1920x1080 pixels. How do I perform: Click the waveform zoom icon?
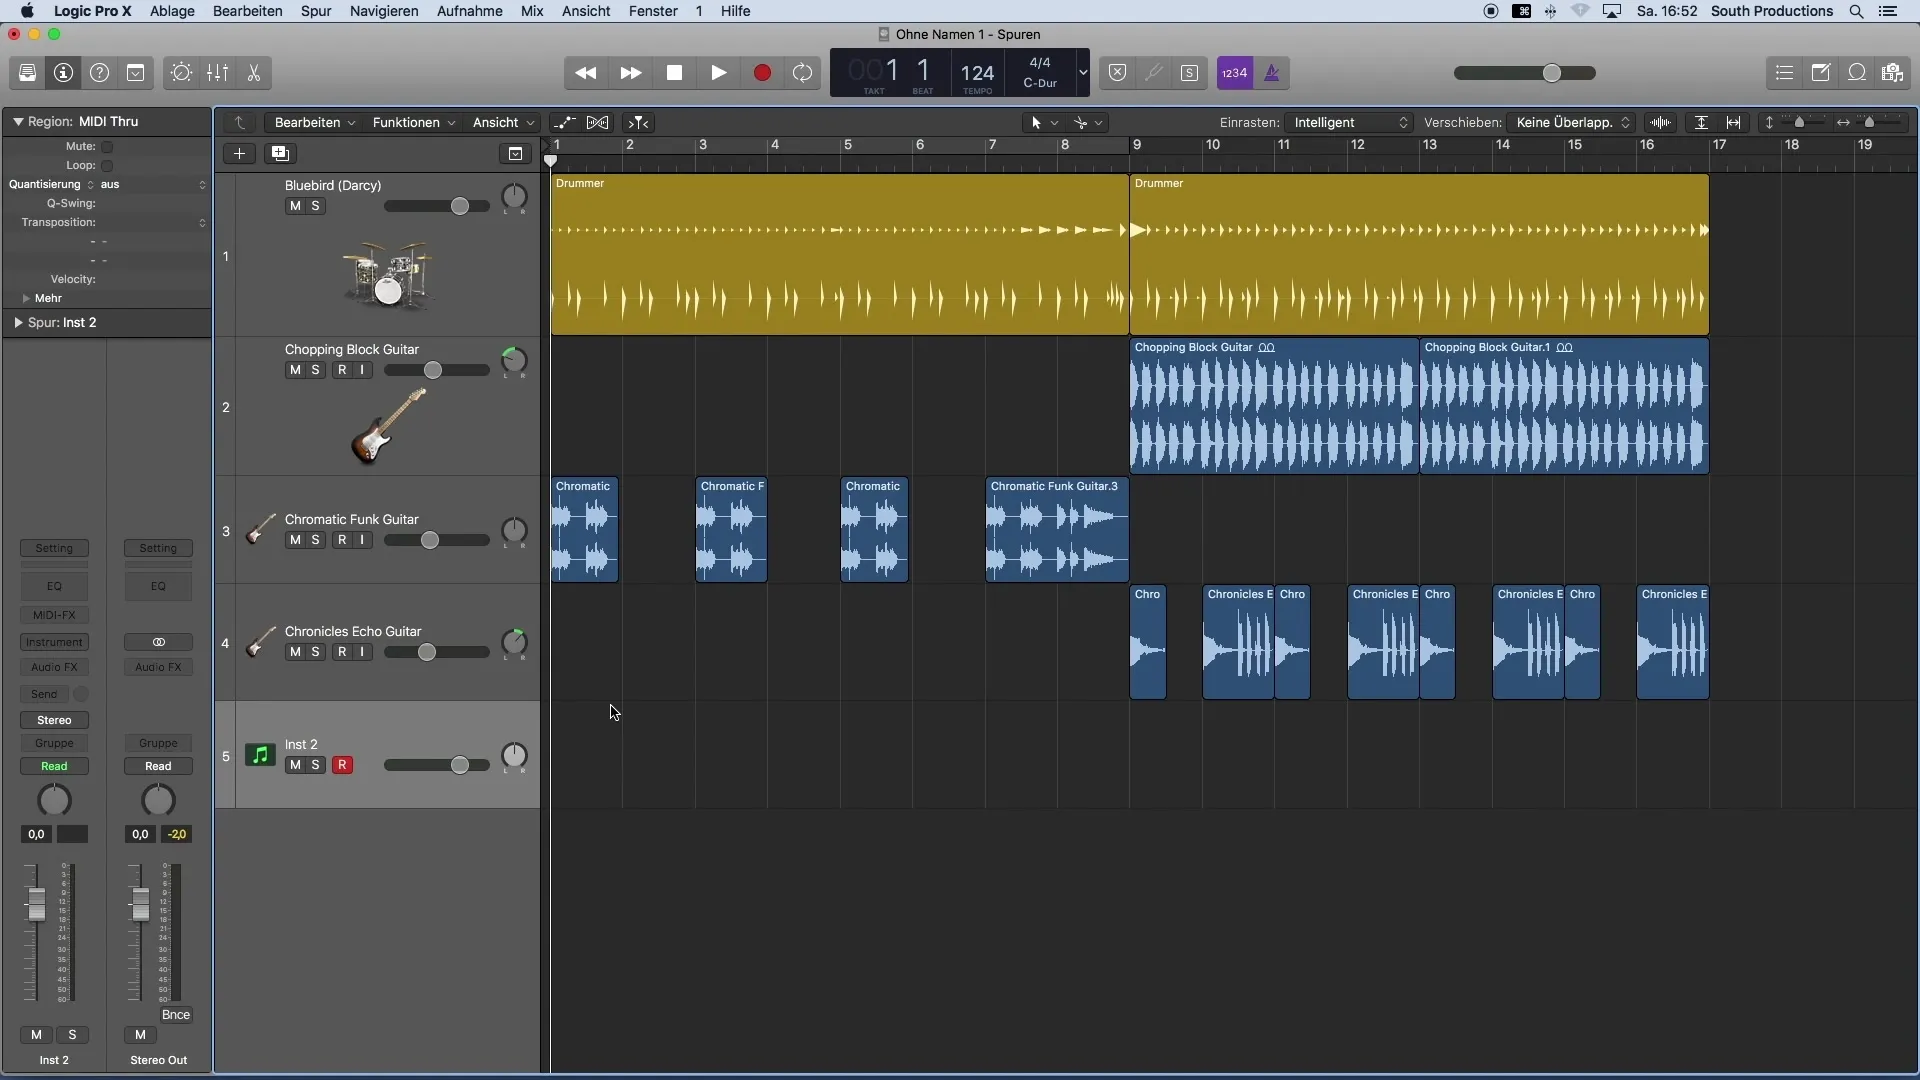(x=1661, y=122)
